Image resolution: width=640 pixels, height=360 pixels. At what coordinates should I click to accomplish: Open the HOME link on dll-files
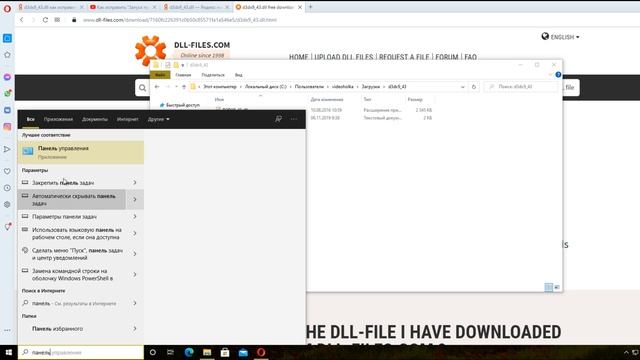298,57
